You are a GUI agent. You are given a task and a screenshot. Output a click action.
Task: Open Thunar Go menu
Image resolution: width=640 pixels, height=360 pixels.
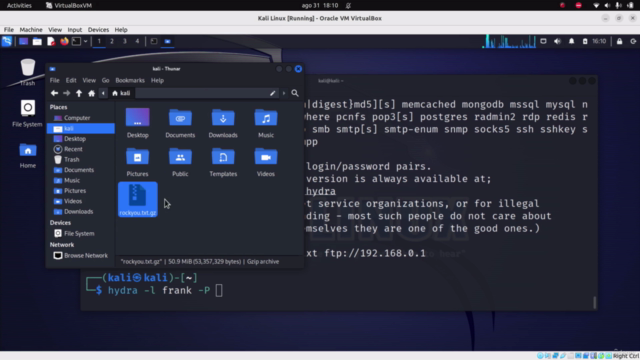(x=106, y=80)
